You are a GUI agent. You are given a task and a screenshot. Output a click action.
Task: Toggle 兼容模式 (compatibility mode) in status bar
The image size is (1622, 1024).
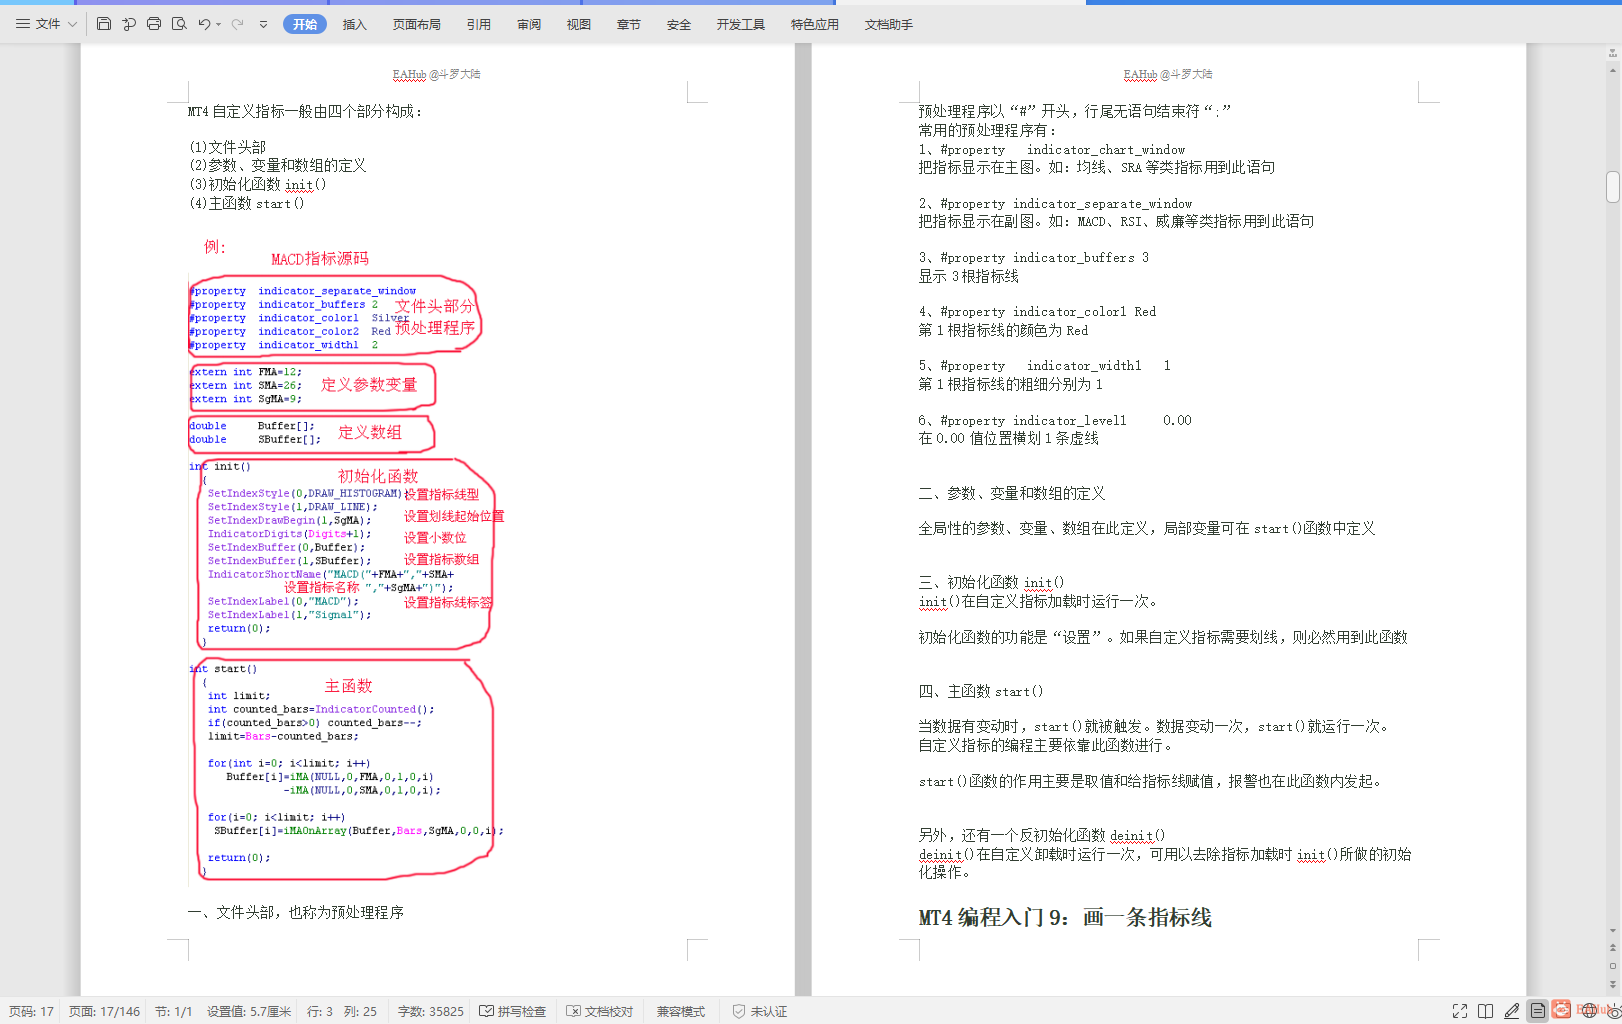tap(680, 1011)
